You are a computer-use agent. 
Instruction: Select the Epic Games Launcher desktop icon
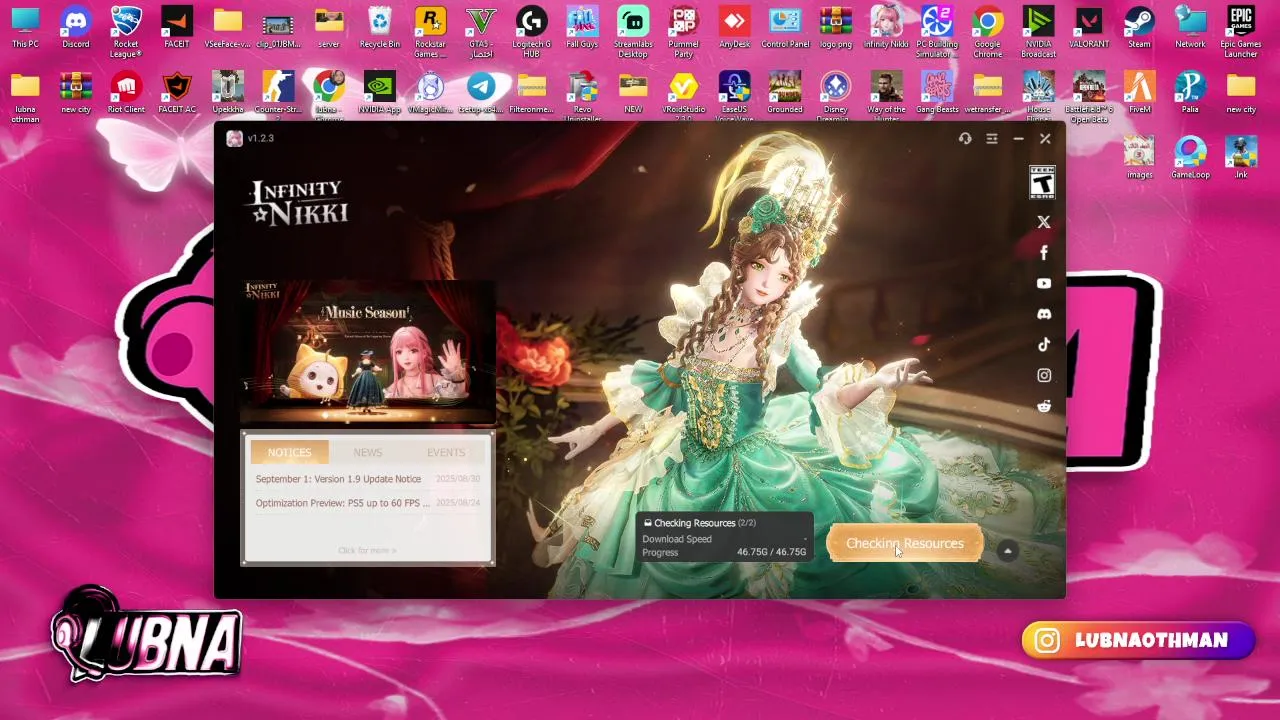(1241, 31)
